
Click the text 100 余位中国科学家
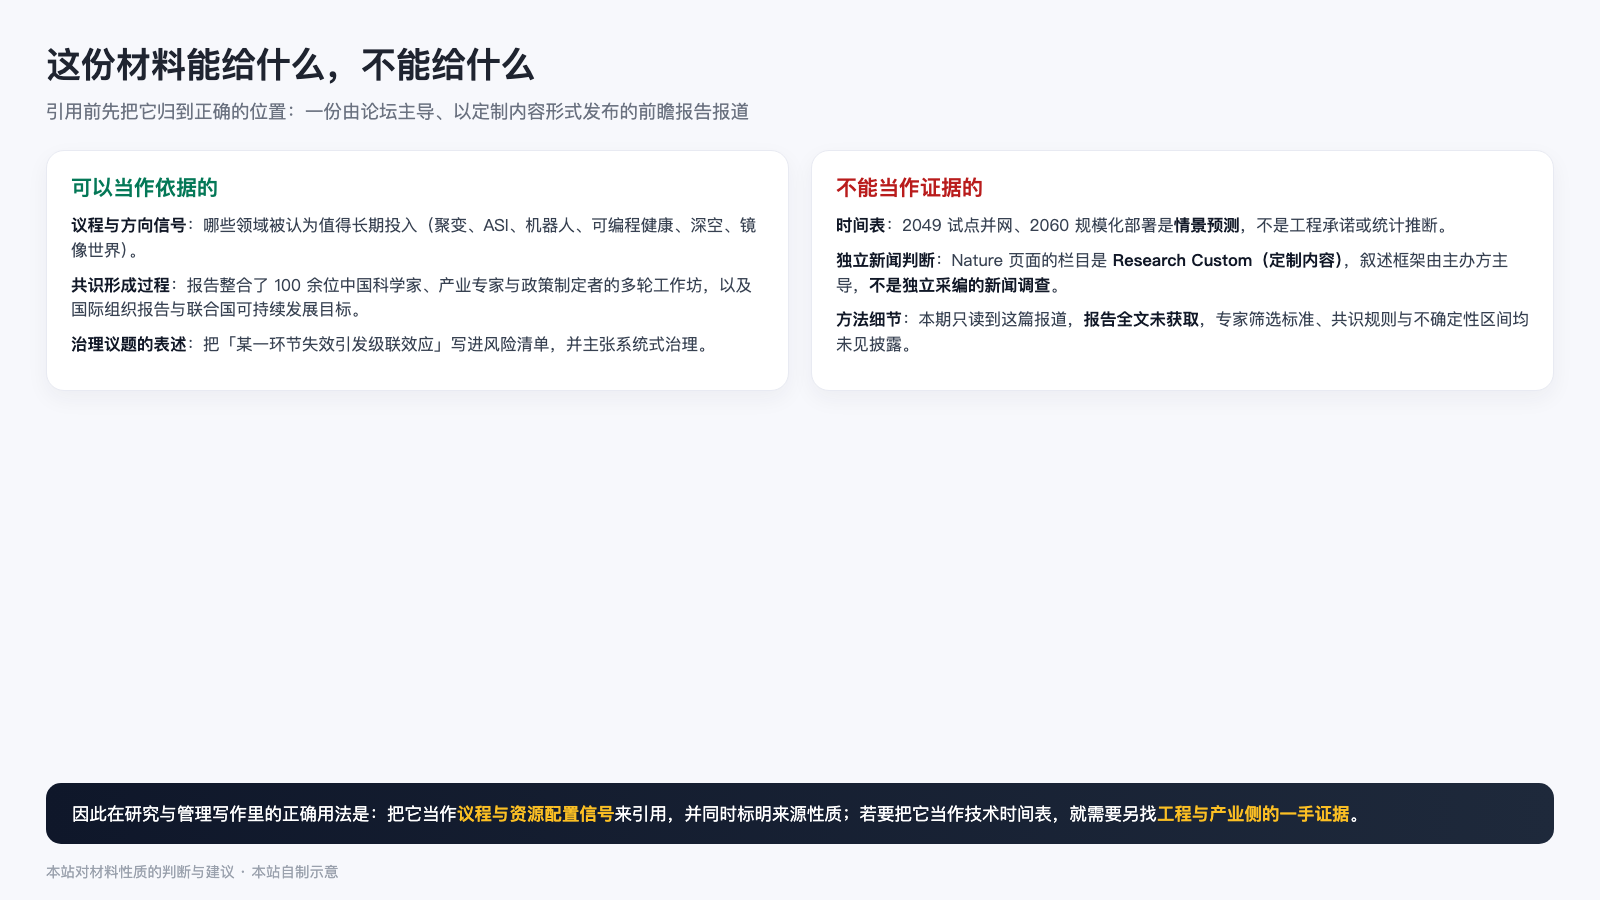348,285
